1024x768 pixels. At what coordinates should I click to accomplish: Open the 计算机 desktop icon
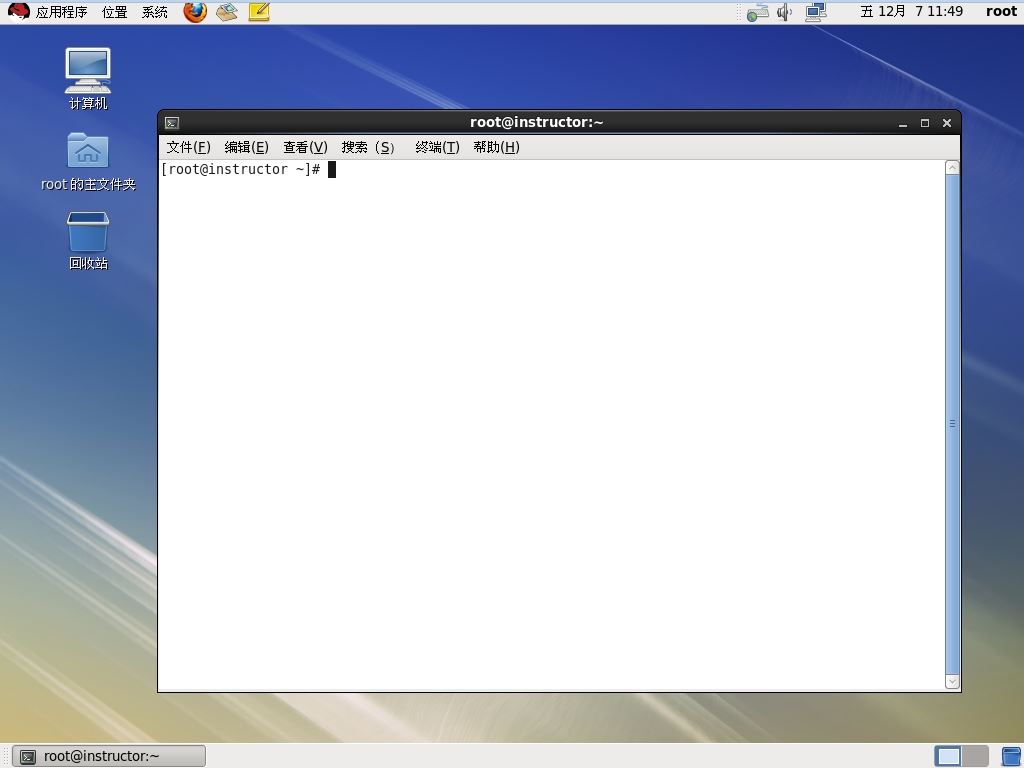pos(88,78)
